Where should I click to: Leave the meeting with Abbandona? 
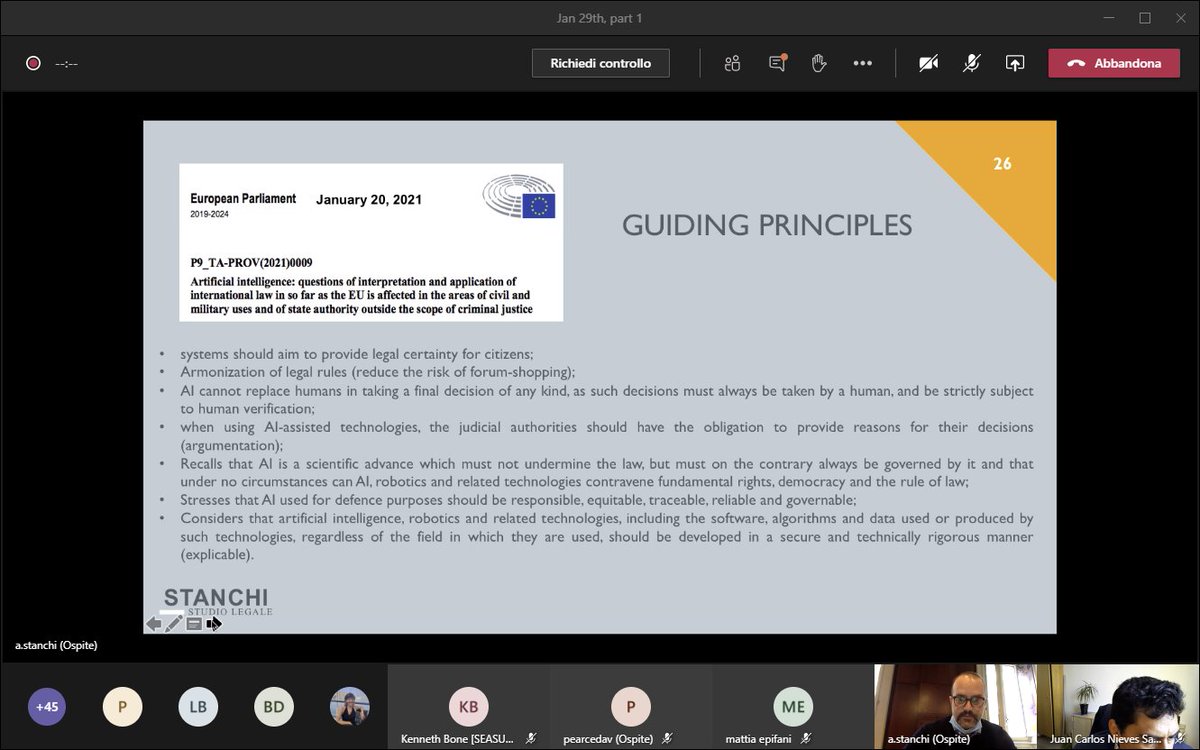(1113, 63)
